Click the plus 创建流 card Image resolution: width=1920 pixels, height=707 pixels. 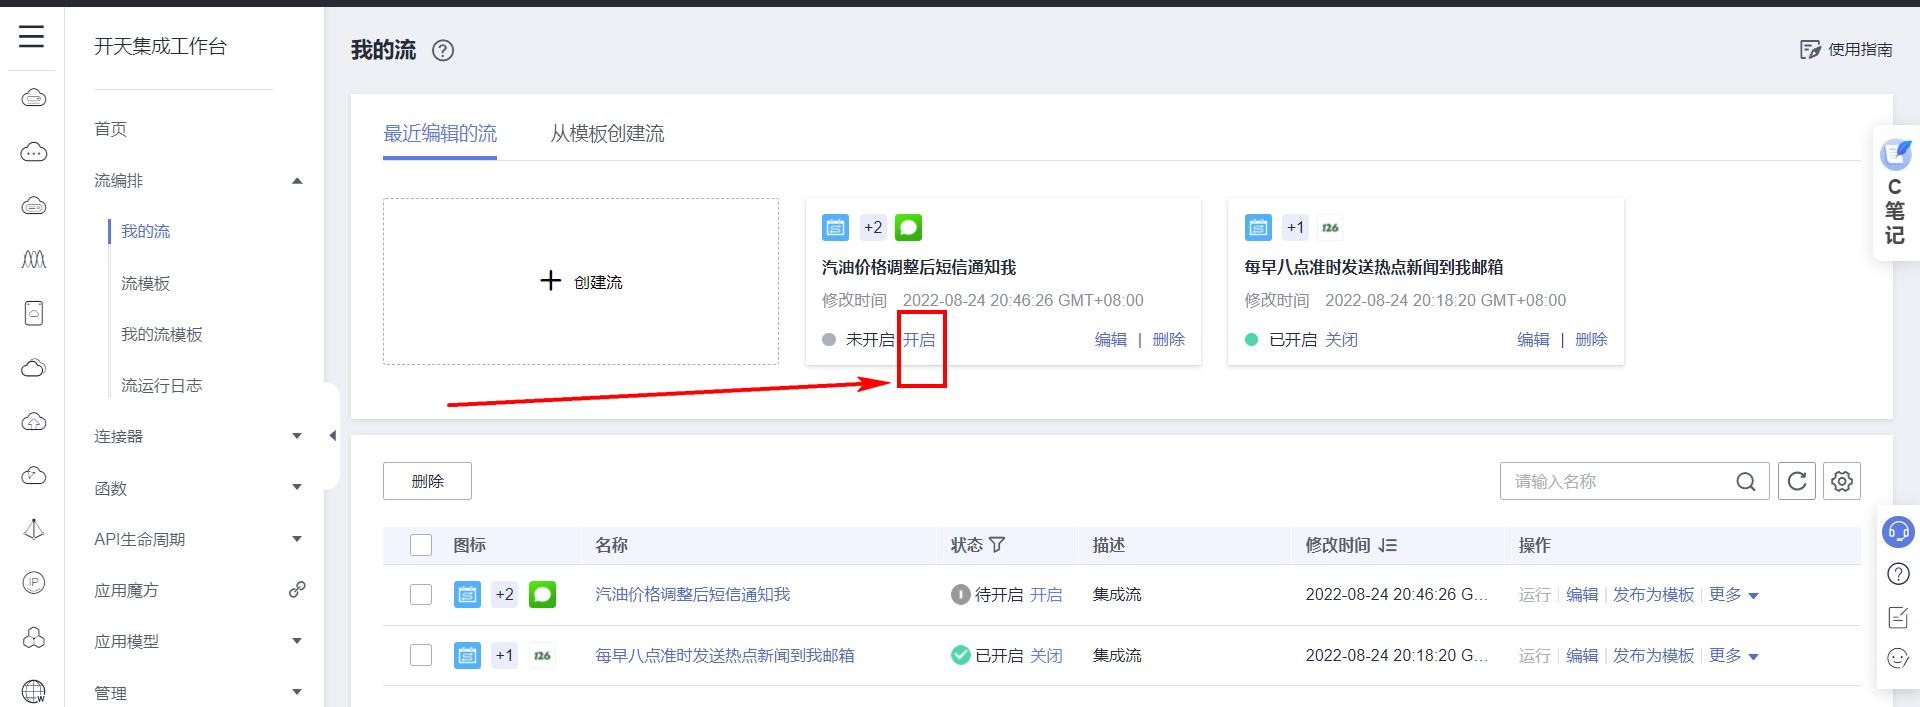(581, 281)
